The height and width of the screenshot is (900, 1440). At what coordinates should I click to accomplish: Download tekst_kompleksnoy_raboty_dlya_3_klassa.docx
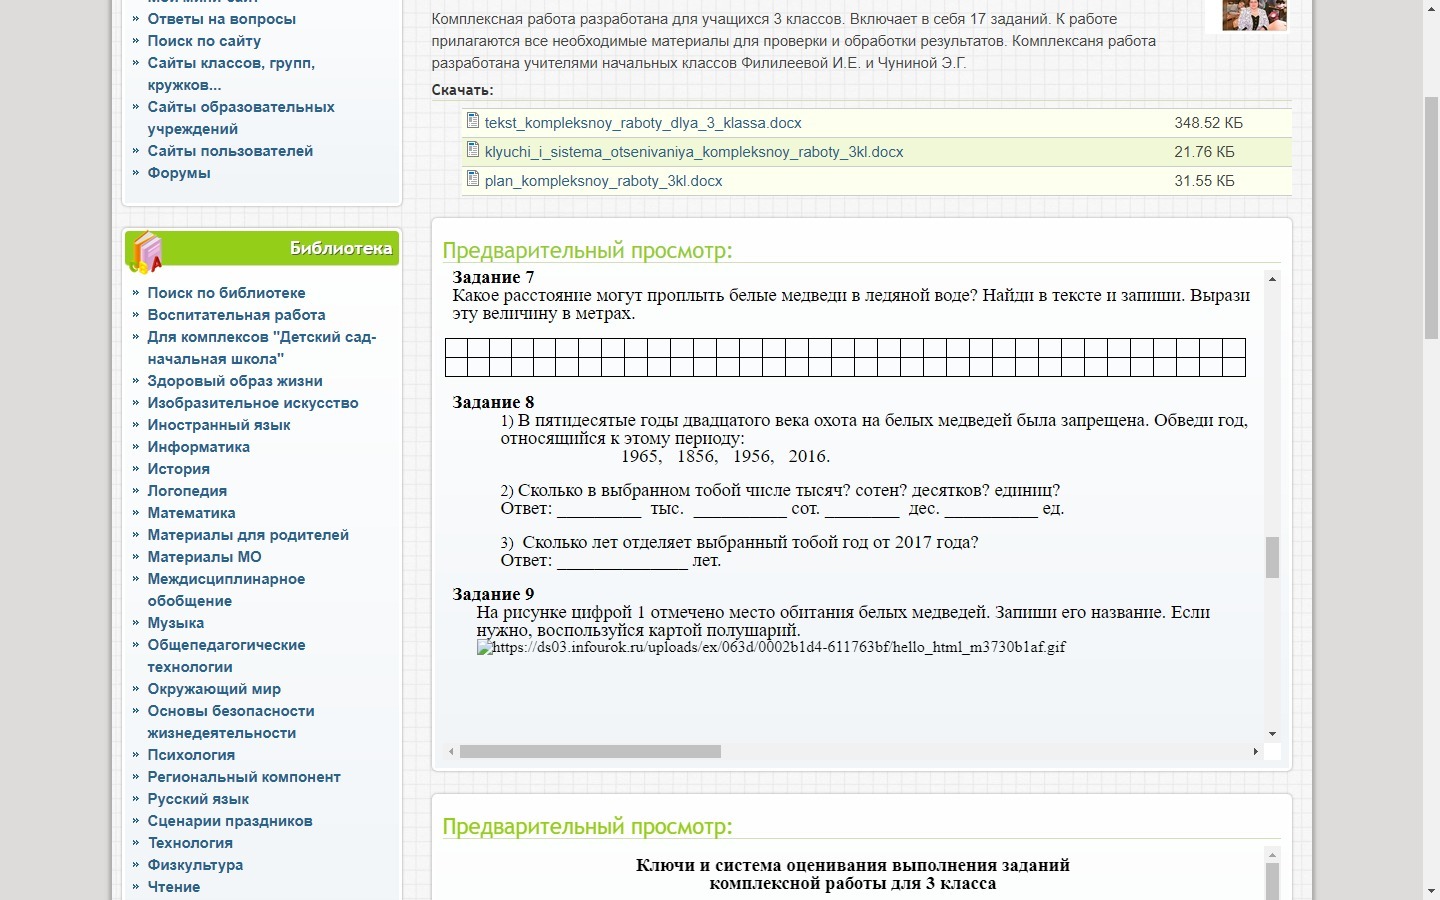(x=643, y=123)
